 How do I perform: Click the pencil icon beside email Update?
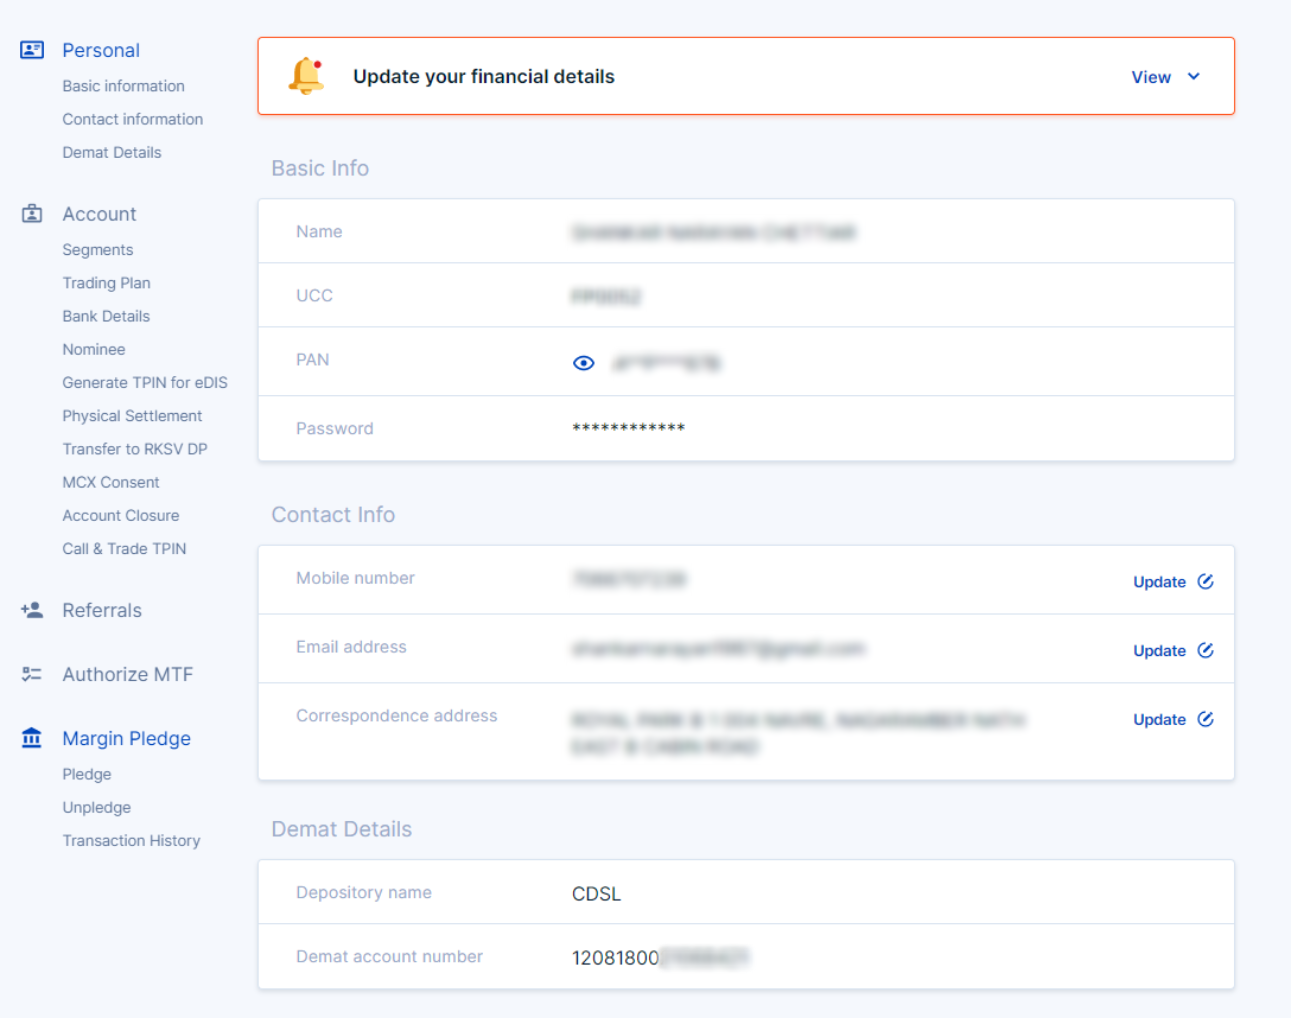pyautogui.click(x=1205, y=649)
